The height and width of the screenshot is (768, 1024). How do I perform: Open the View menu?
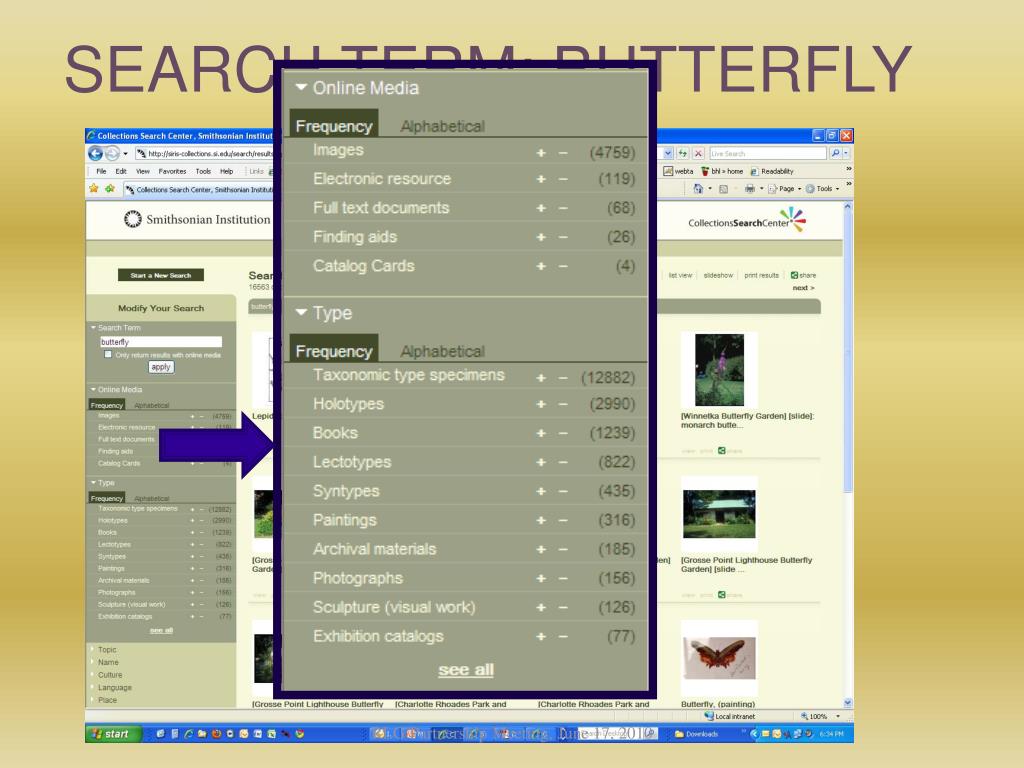pyautogui.click(x=142, y=171)
